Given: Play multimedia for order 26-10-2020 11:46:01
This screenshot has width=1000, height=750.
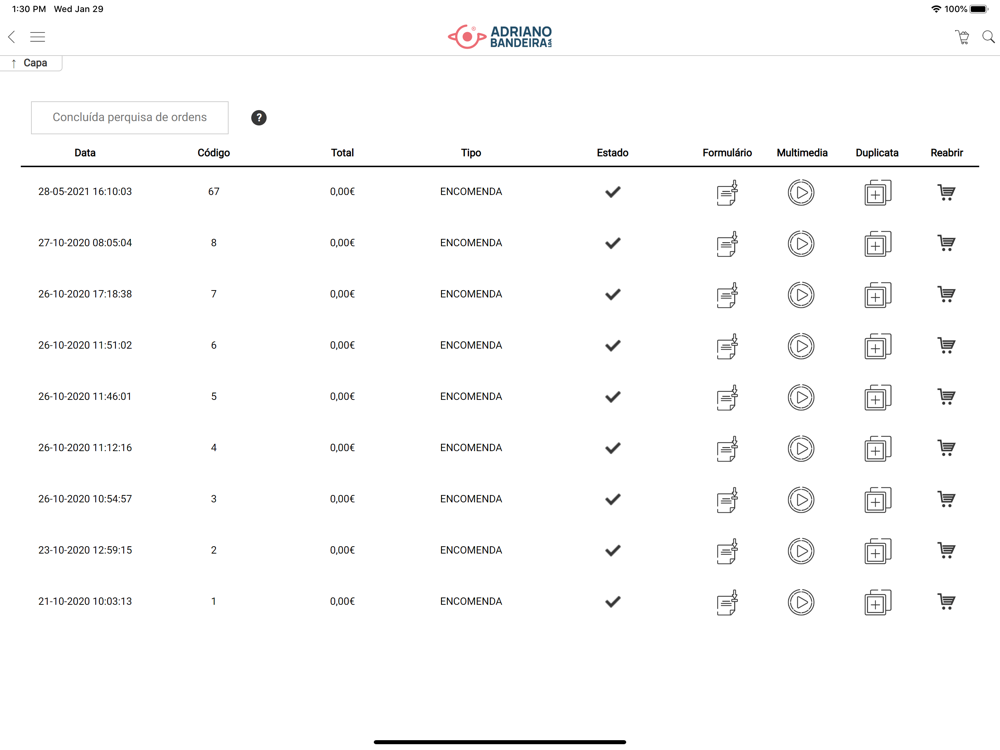Looking at the screenshot, I should click(x=801, y=397).
